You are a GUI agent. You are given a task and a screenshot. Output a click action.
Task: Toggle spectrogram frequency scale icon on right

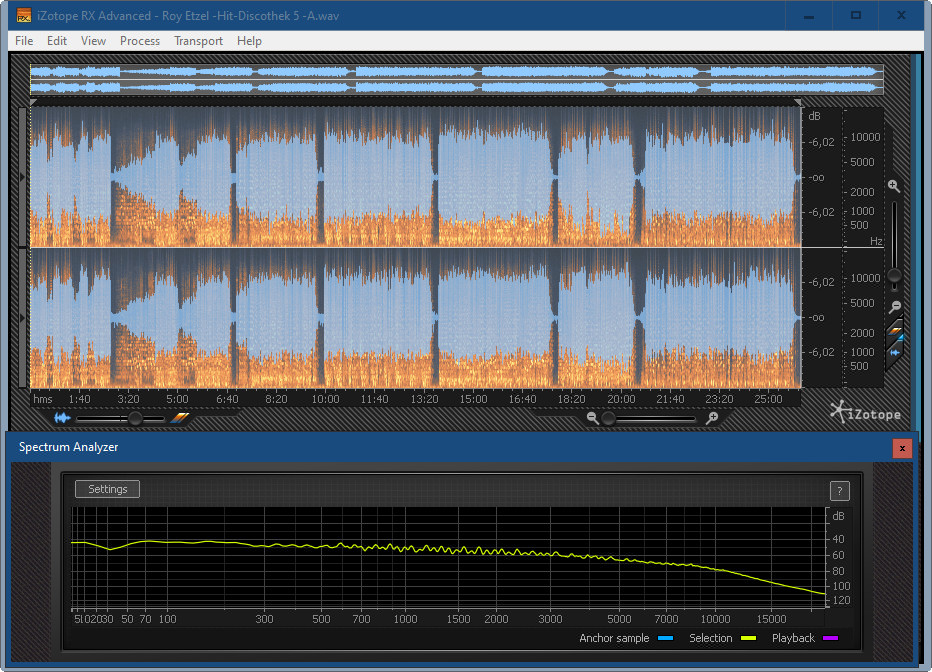(x=896, y=331)
